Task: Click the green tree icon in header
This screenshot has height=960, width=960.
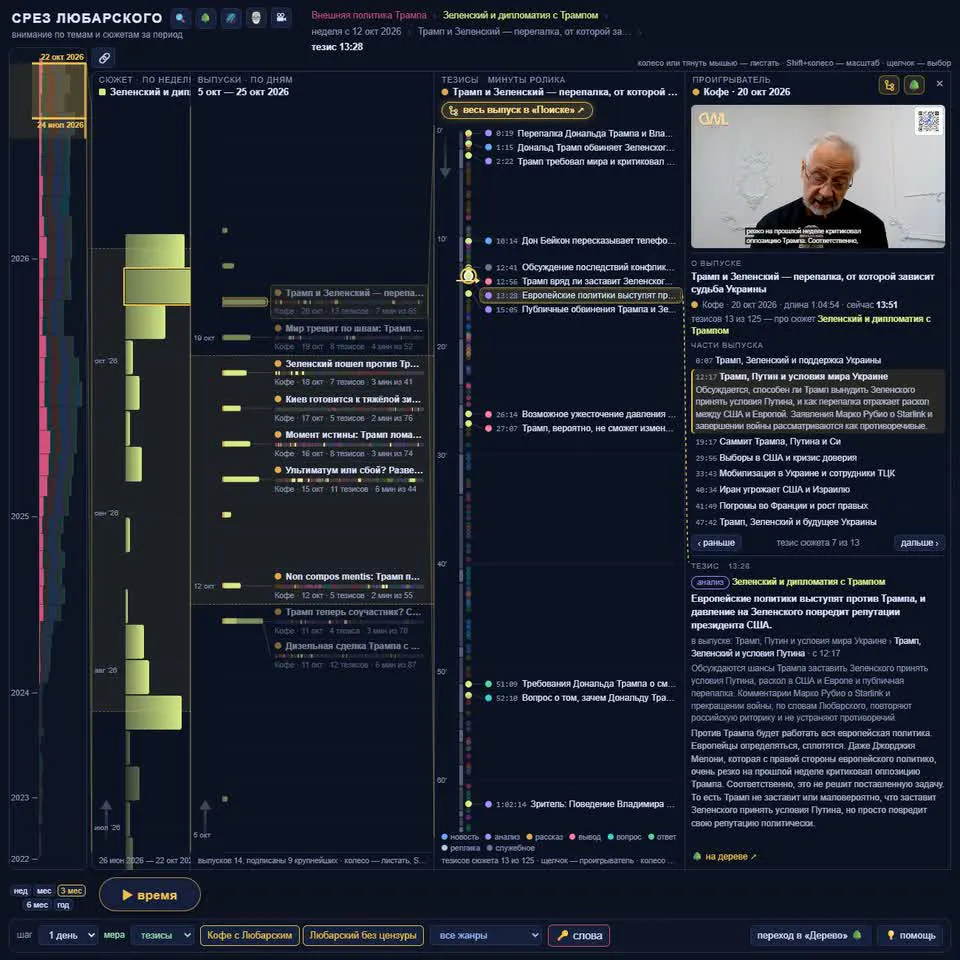Action: 205,18
